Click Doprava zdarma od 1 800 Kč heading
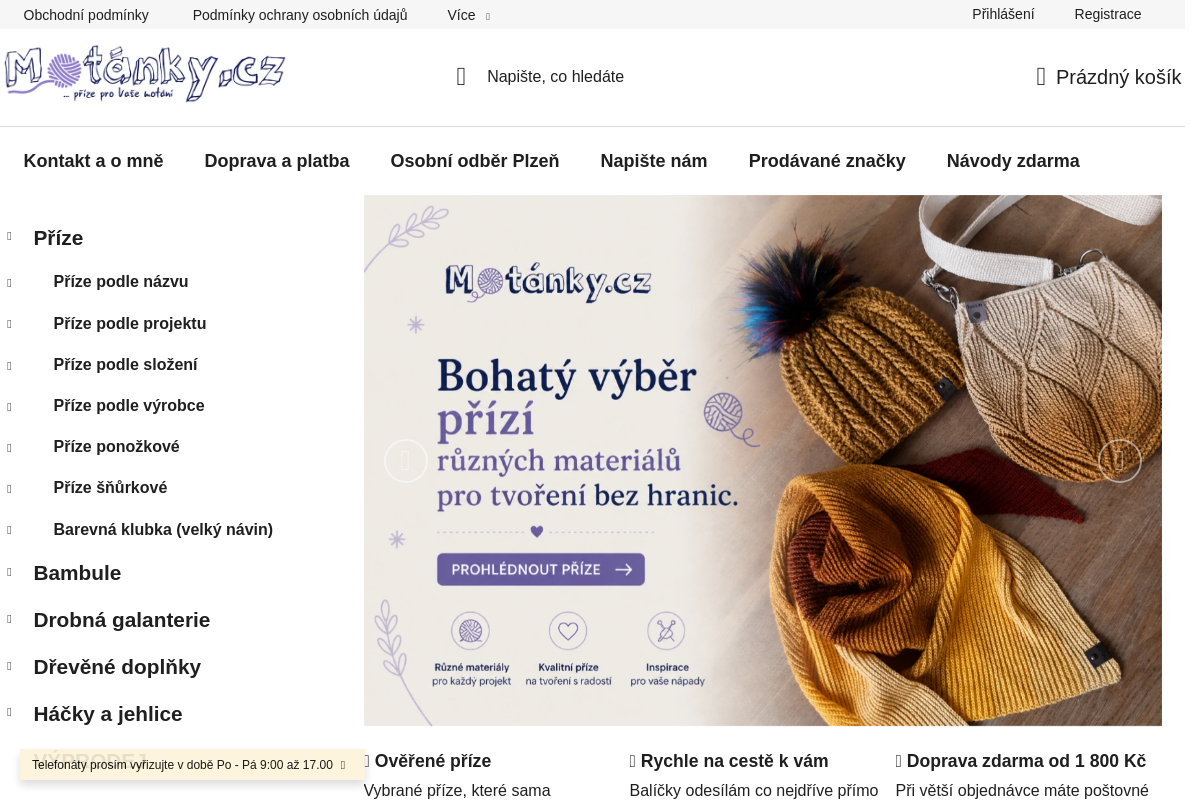 [1026, 761]
